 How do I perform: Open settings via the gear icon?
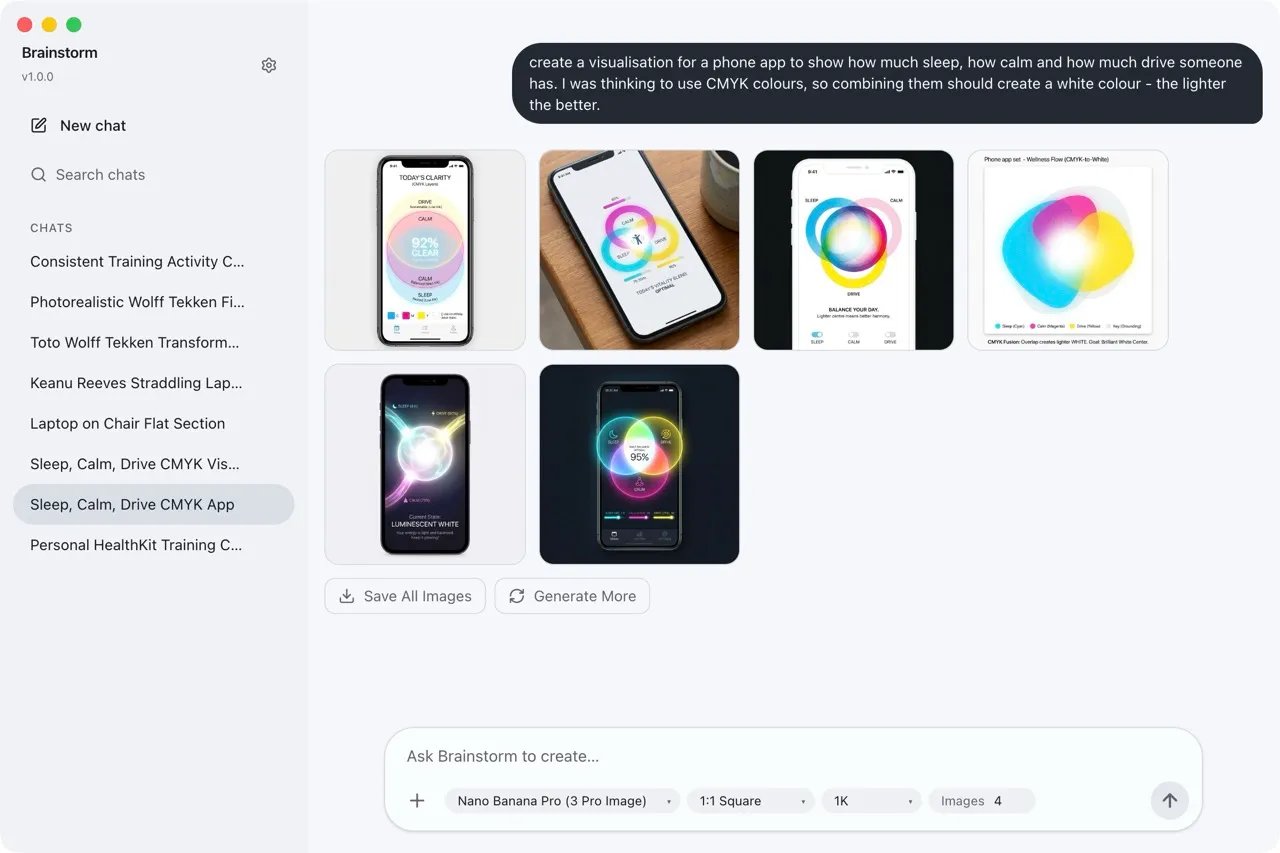(269, 65)
